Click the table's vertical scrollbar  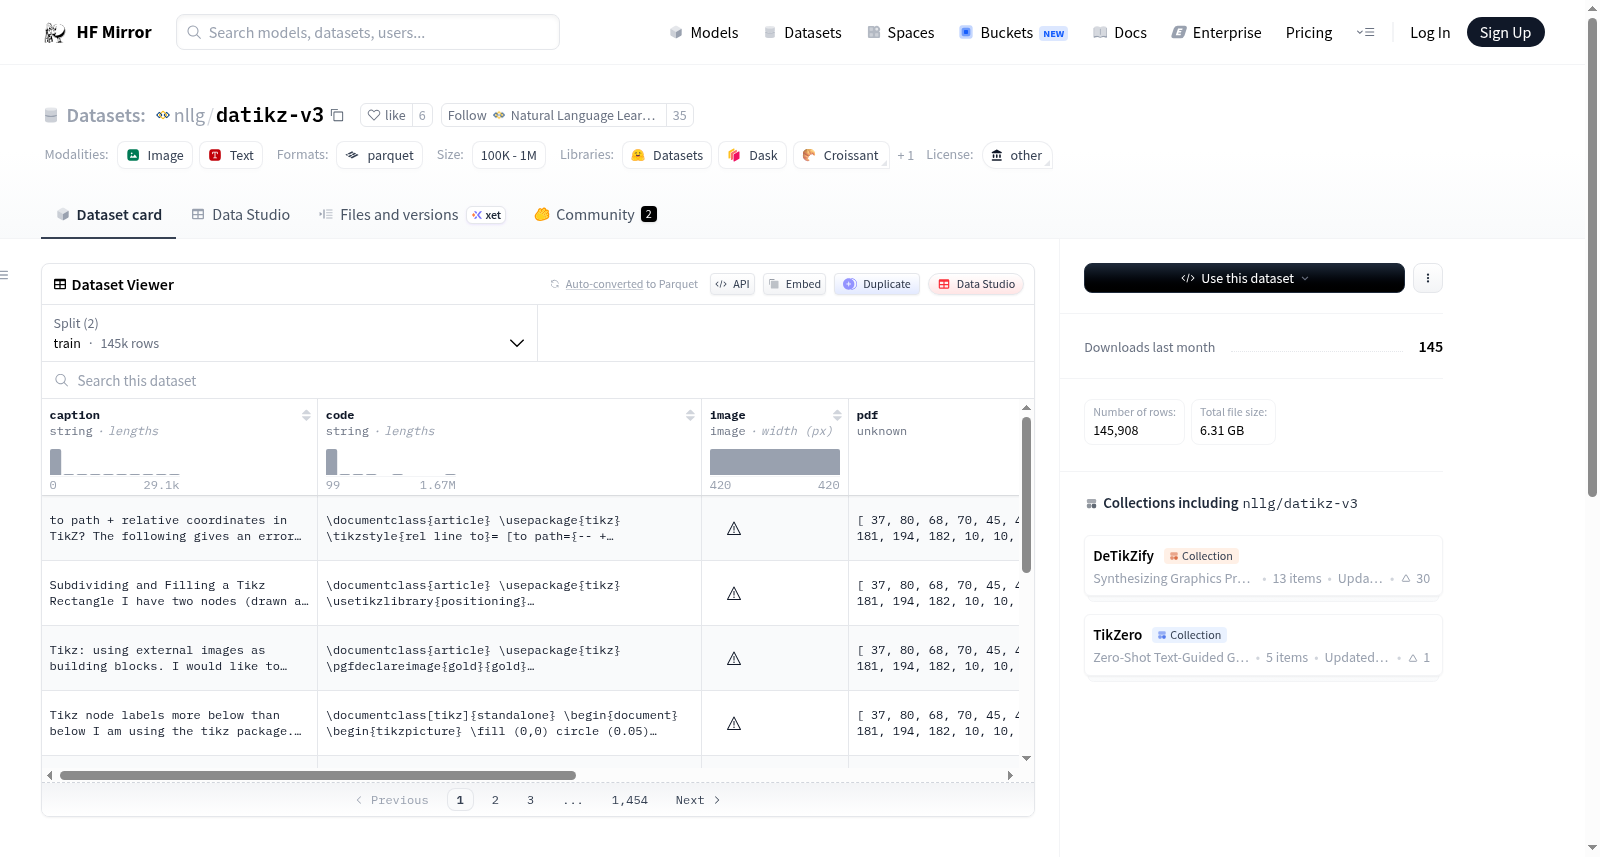click(x=1026, y=495)
